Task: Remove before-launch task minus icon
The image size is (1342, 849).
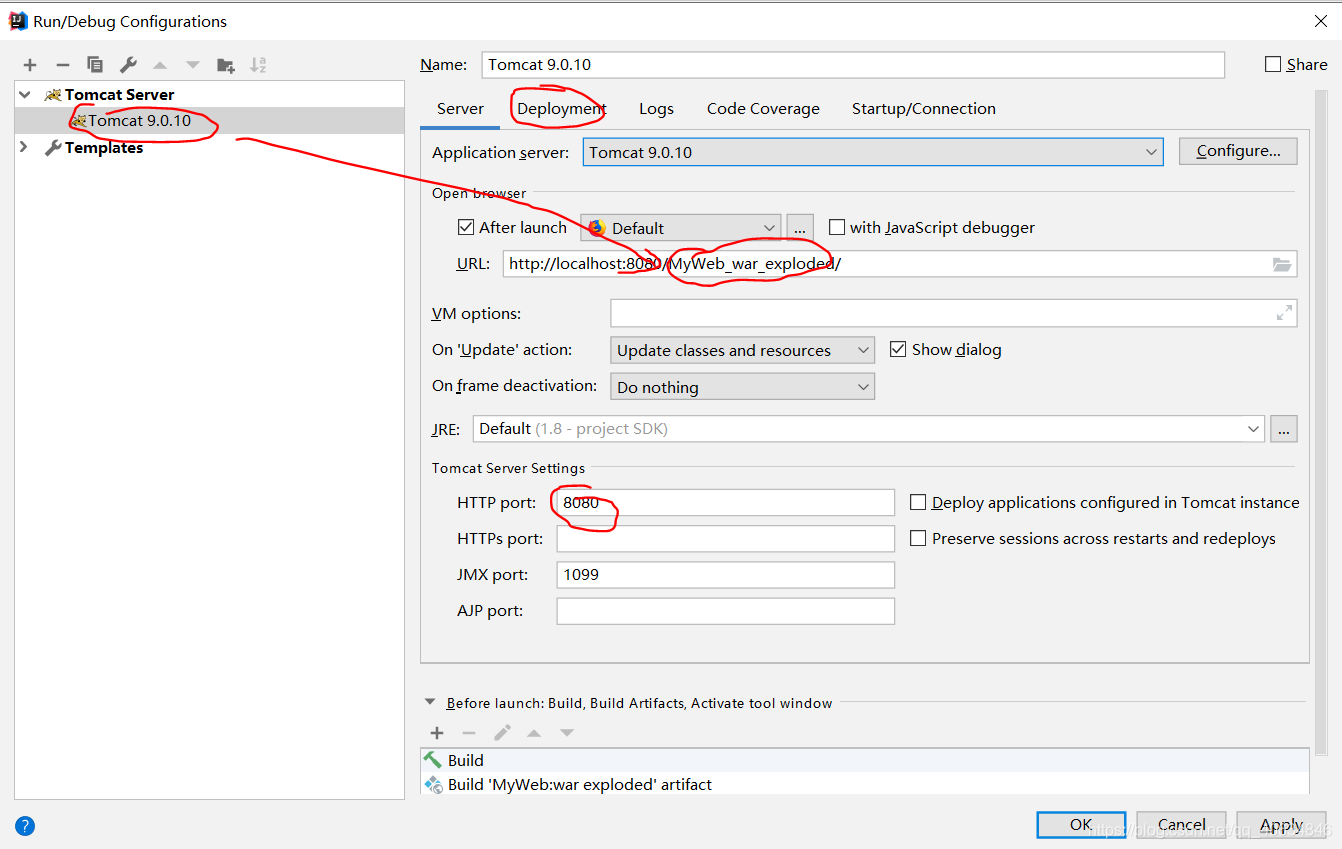Action: tap(469, 733)
